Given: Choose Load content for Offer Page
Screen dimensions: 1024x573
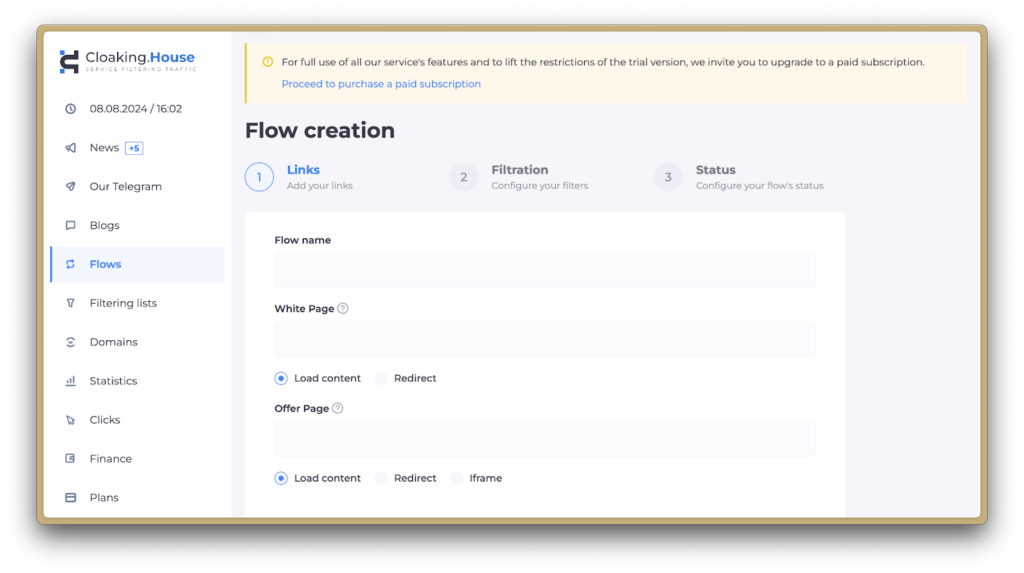Looking at the screenshot, I should [x=281, y=479].
